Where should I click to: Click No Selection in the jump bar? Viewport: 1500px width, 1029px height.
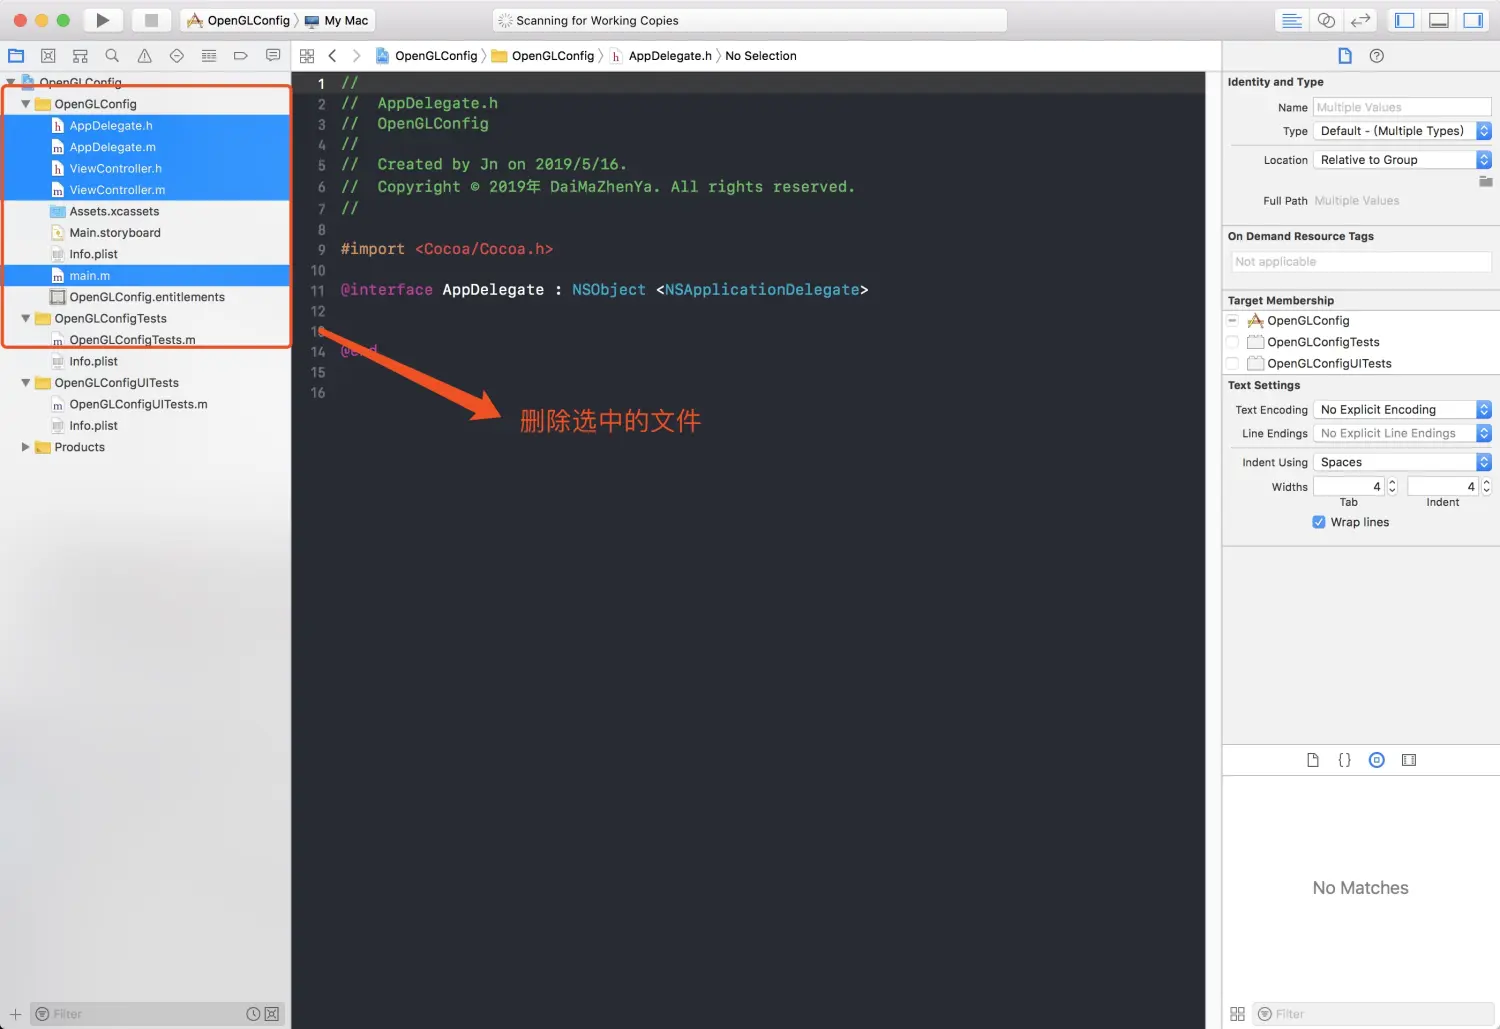(760, 56)
